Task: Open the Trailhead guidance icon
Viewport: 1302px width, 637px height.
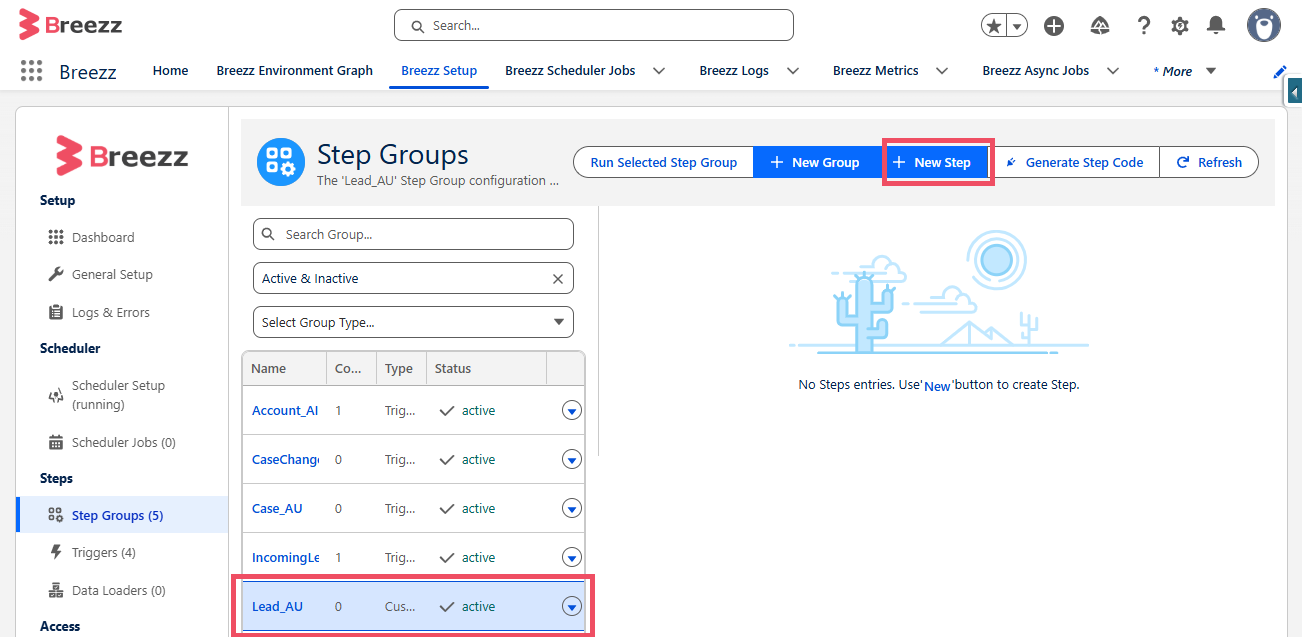Action: coord(1100,26)
